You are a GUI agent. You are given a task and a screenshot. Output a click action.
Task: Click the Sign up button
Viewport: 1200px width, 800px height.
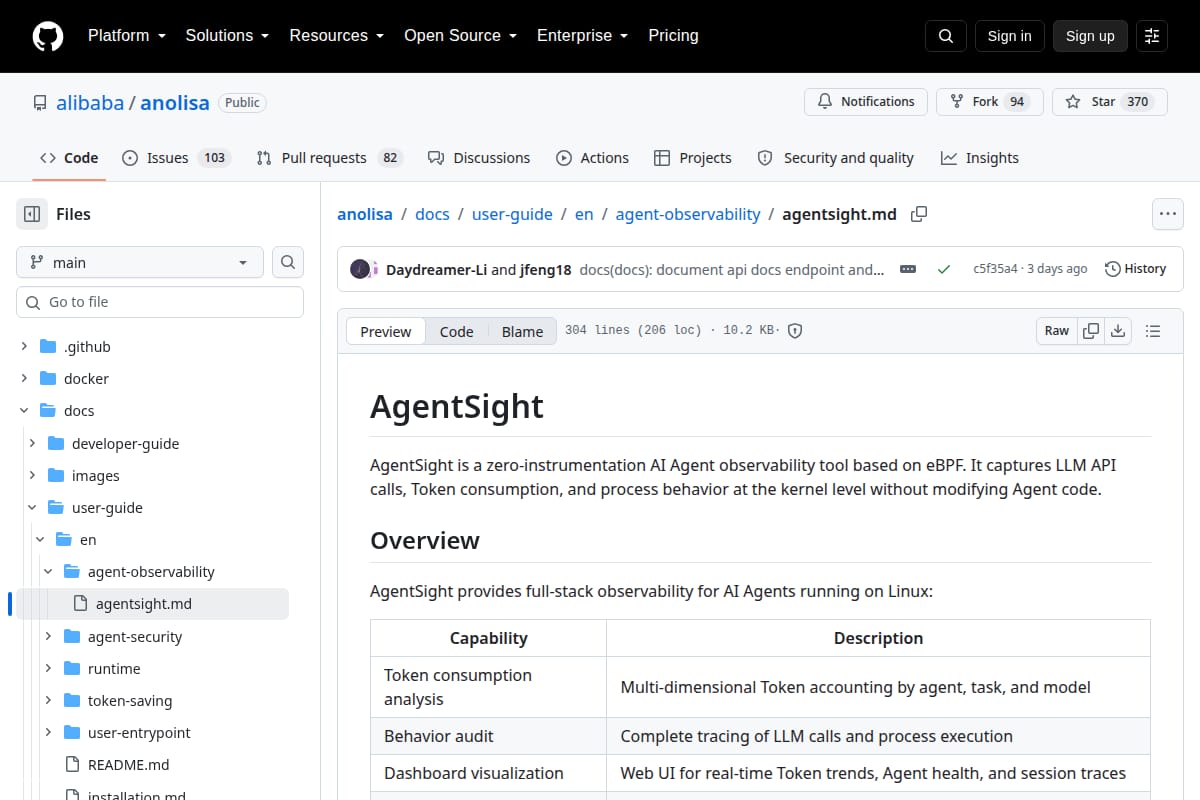1090,36
